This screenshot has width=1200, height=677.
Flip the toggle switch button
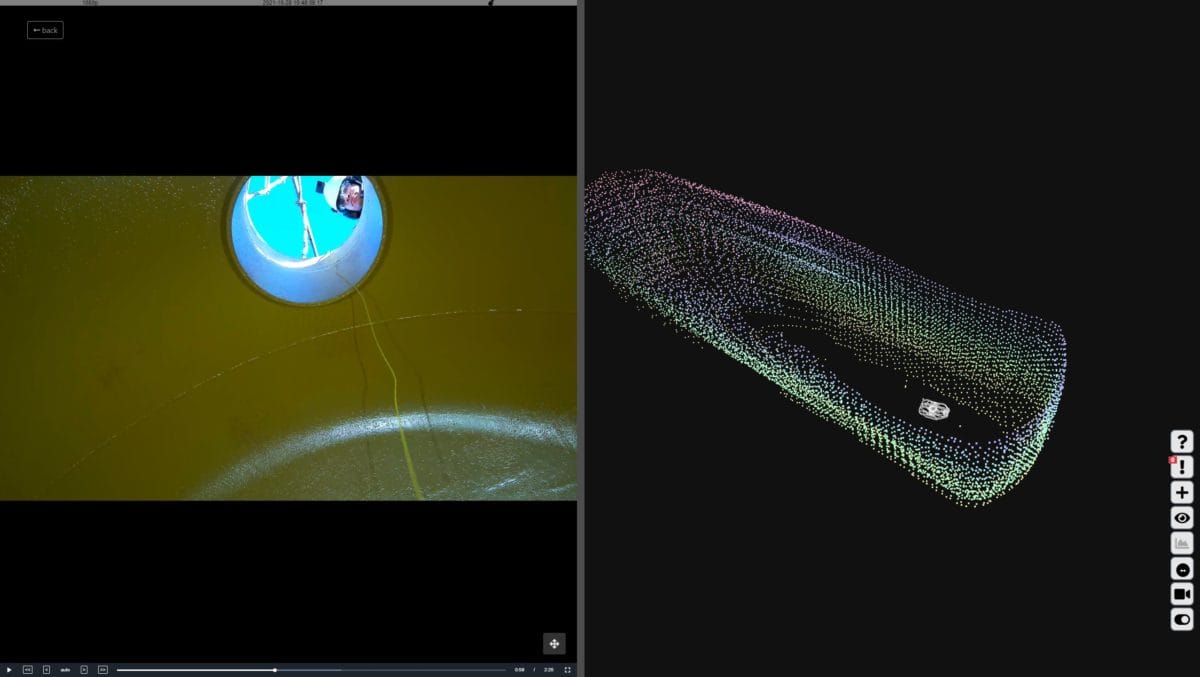click(x=1182, y=620)
